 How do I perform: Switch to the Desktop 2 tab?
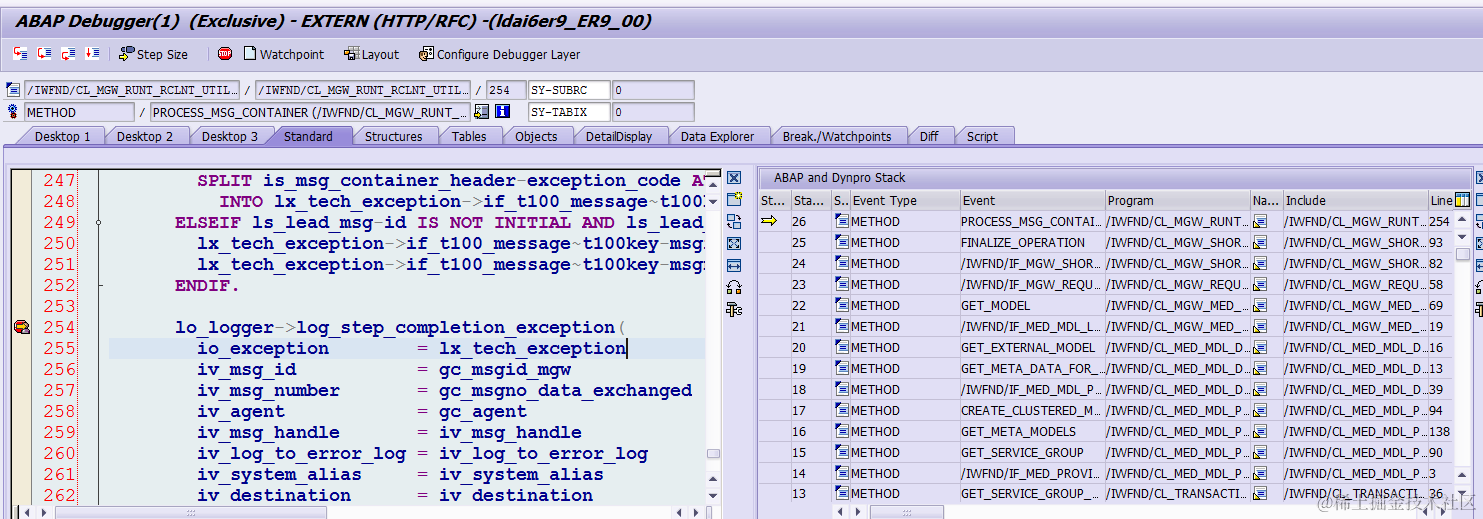click(145, 136)
